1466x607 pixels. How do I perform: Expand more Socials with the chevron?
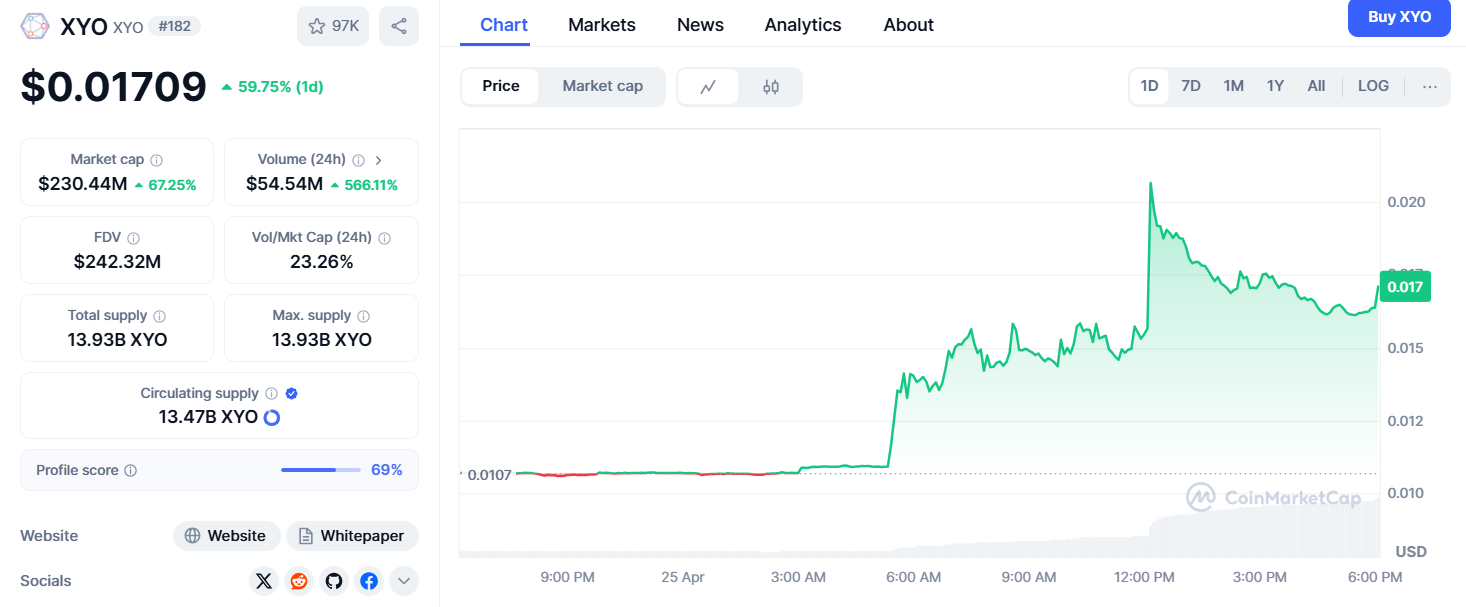(403, 581)
